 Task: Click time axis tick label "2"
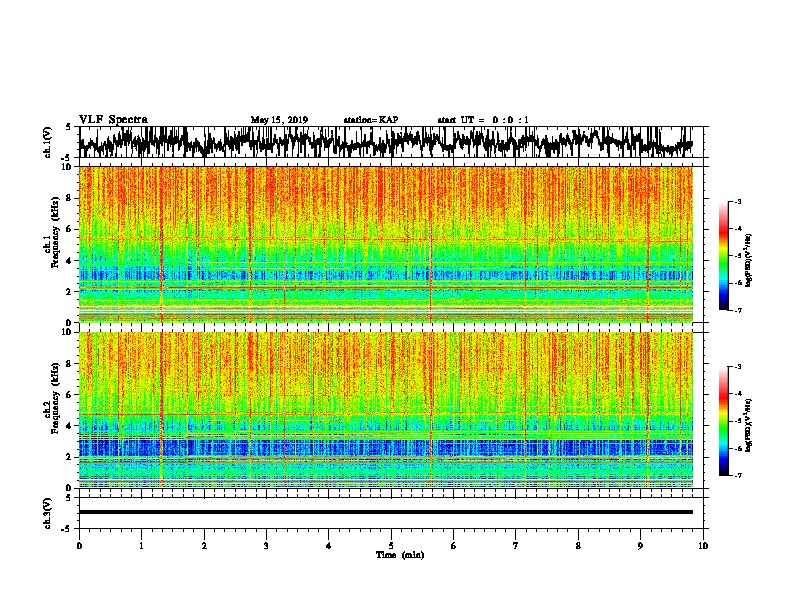[x=204, y=546]
